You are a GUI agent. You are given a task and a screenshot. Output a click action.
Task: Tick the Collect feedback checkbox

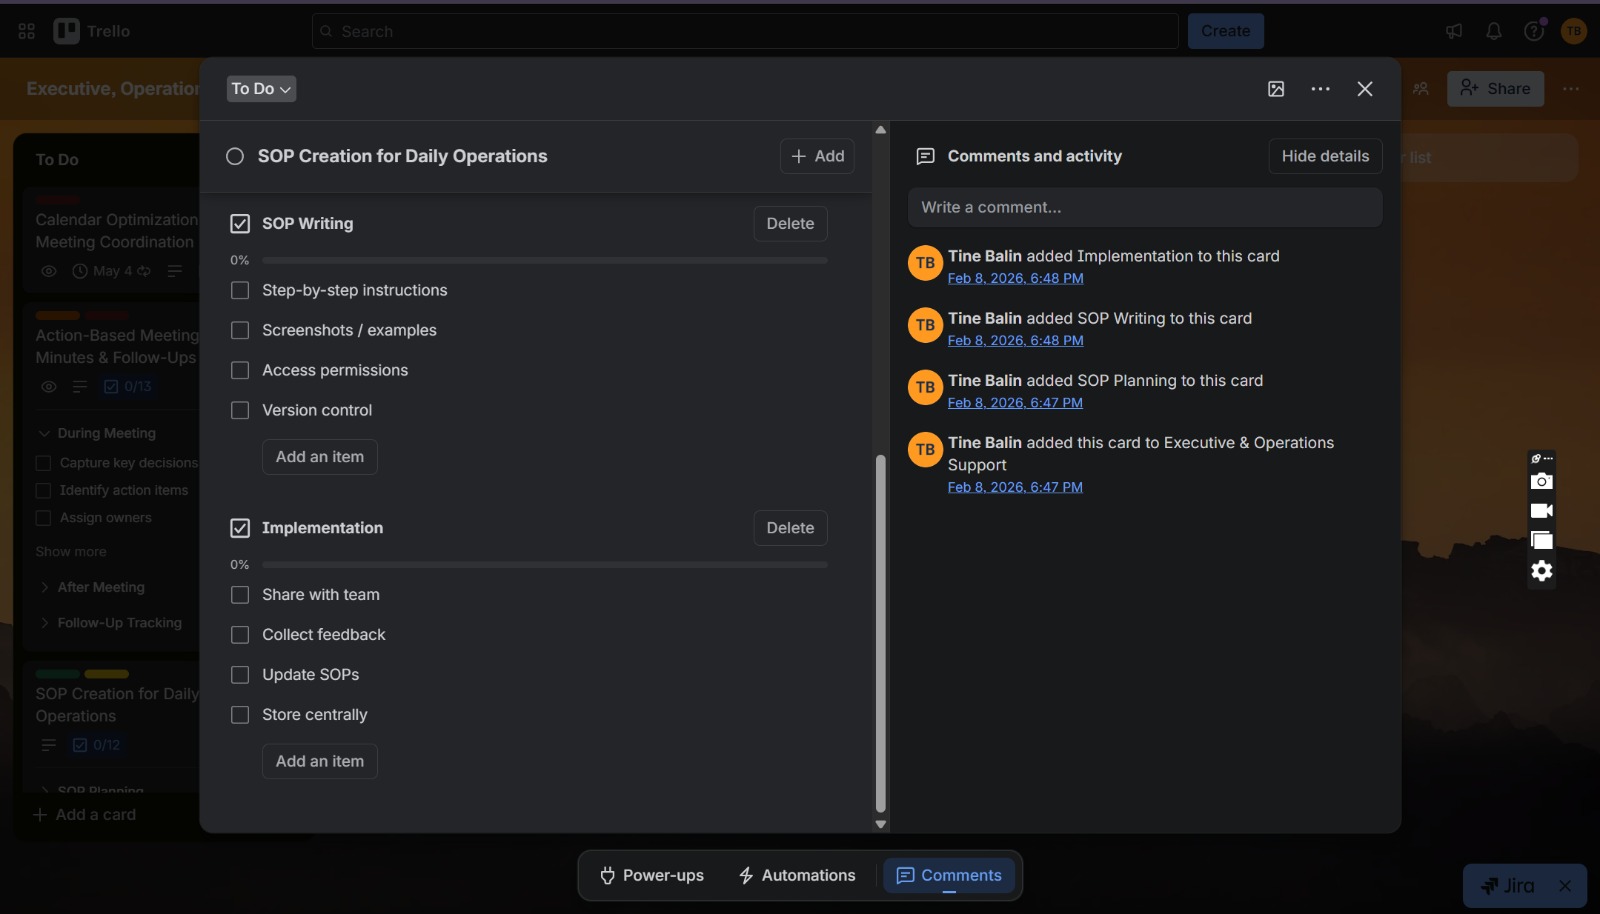click(x=240, y=635)
